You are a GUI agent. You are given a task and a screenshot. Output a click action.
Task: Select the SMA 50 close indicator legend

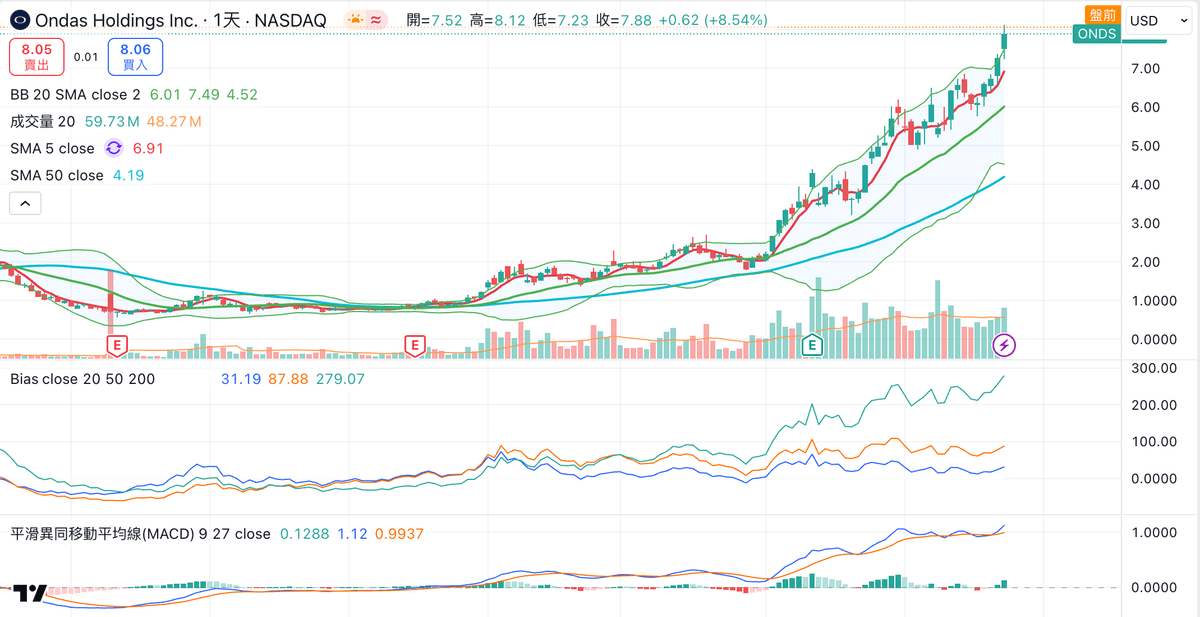[57, 175]
